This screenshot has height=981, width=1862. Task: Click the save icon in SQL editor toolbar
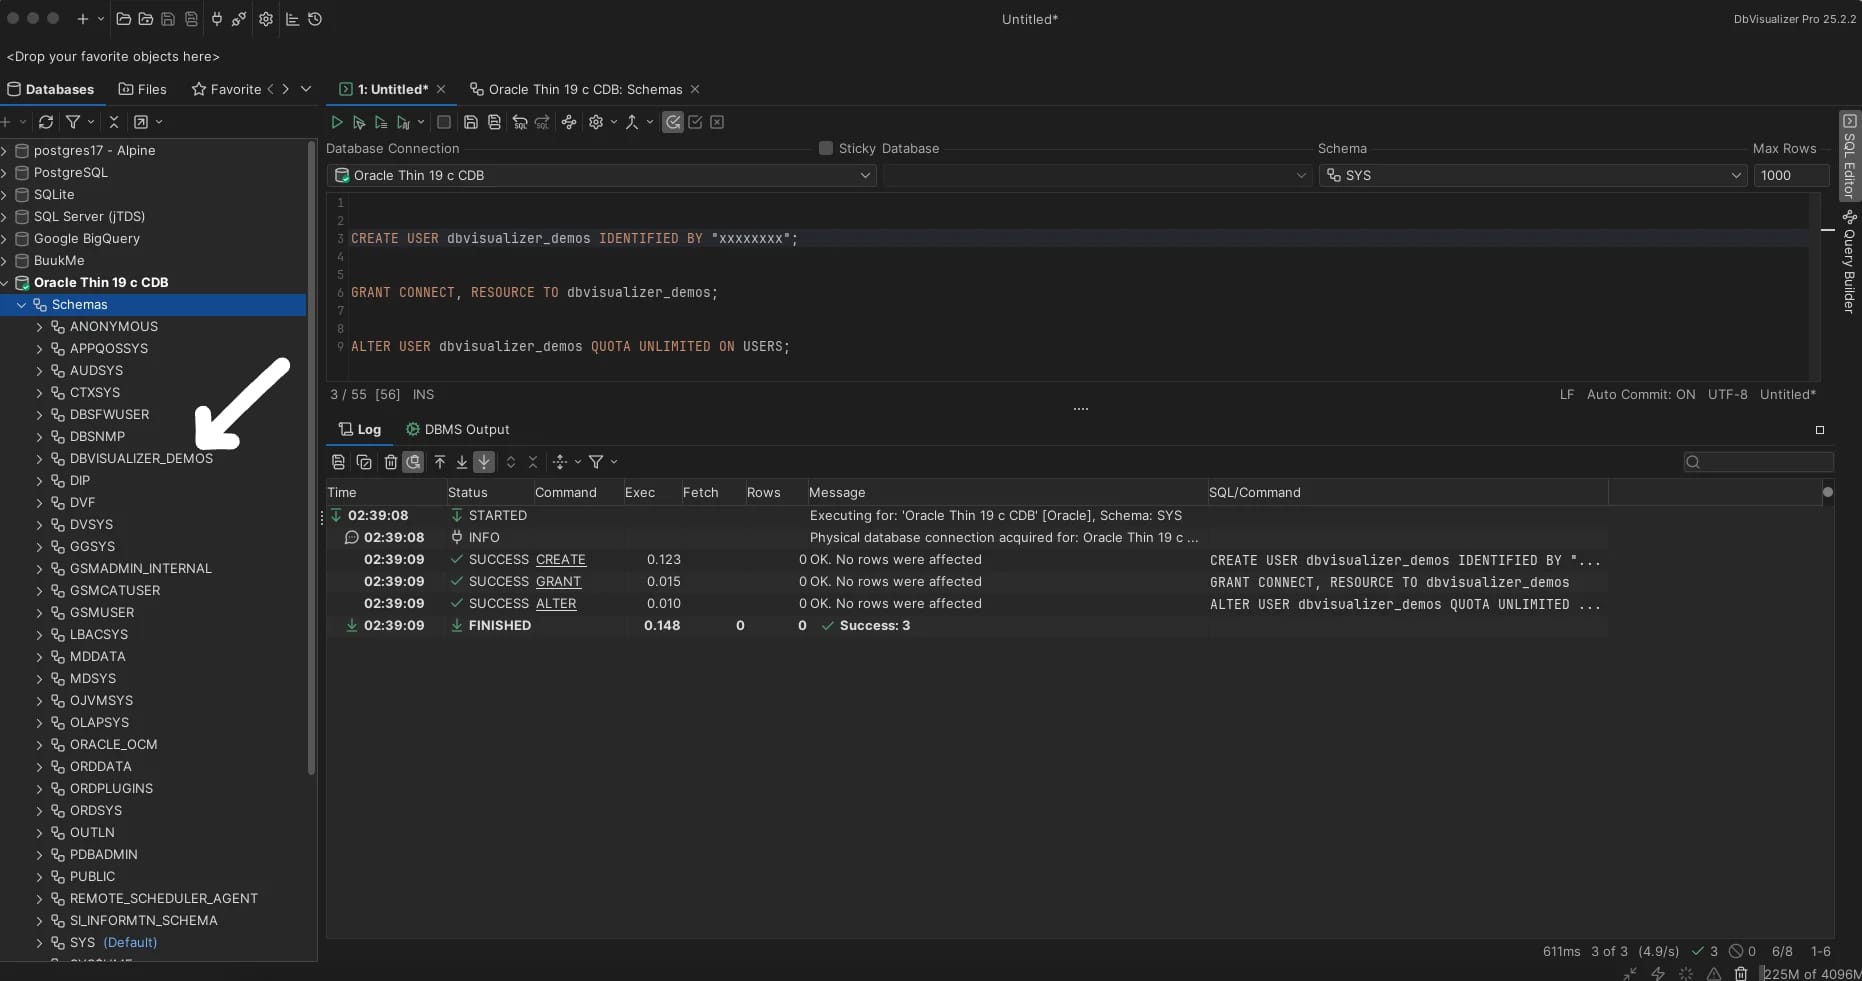click(470, 122)
